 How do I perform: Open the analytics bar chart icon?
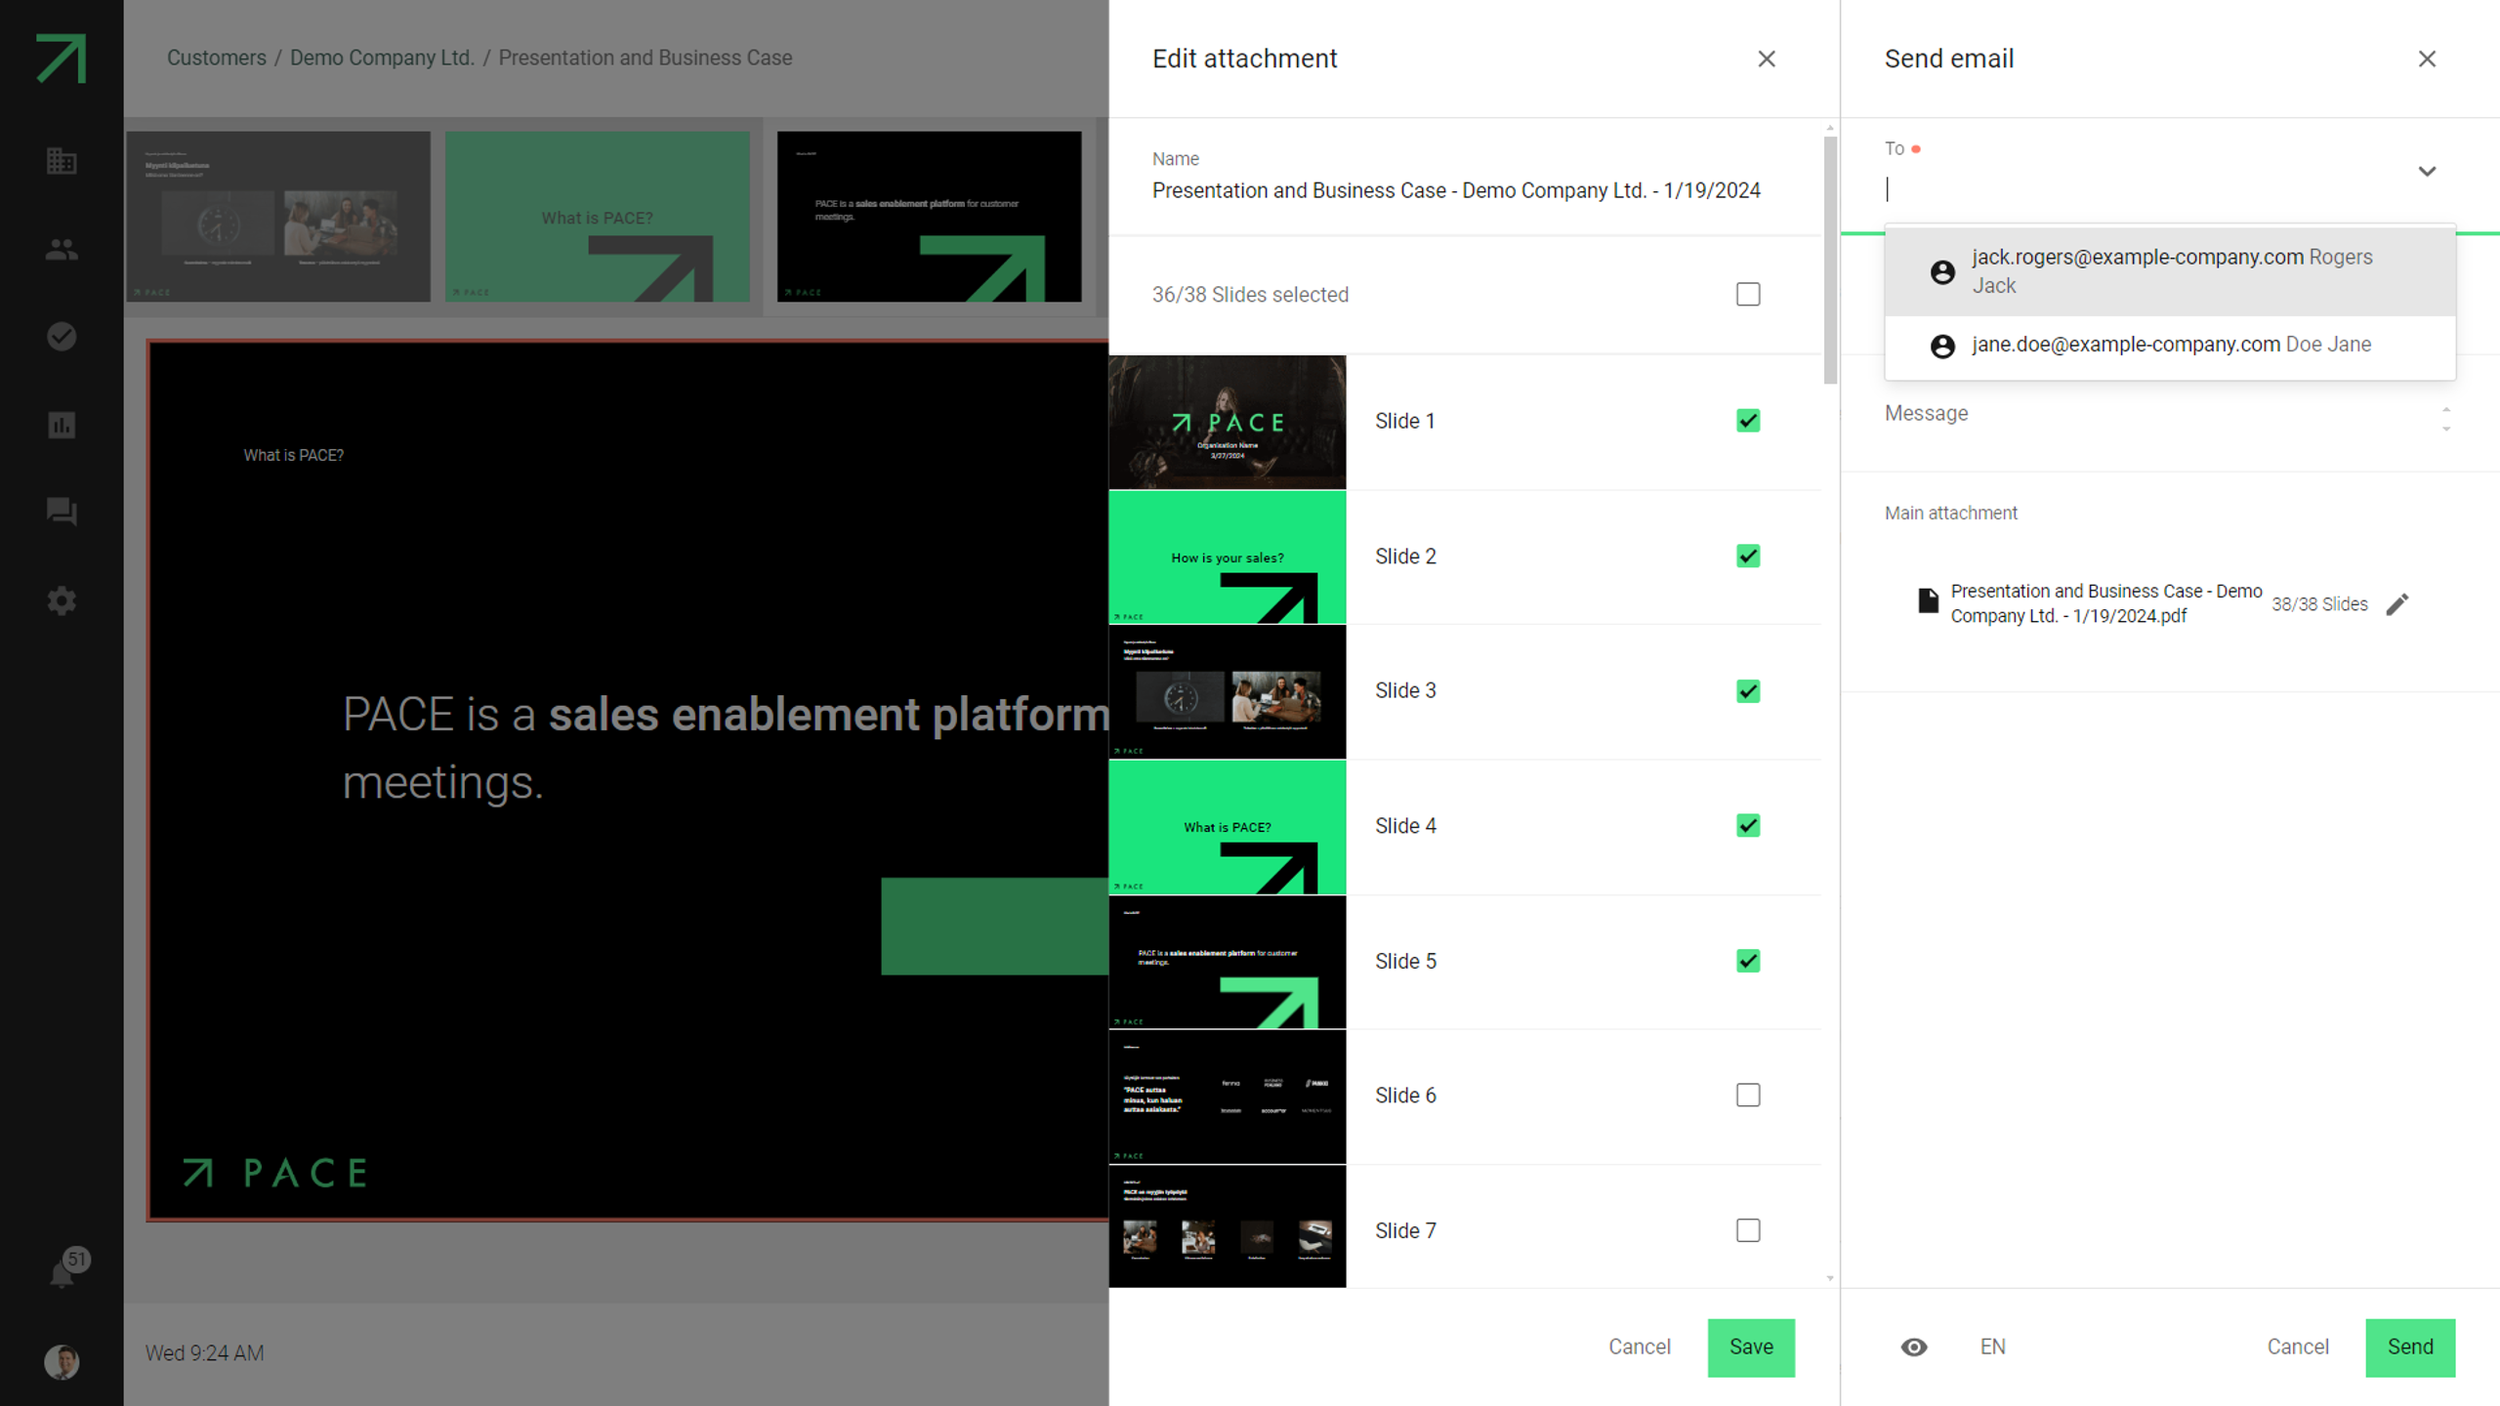[x=61, y=425]
